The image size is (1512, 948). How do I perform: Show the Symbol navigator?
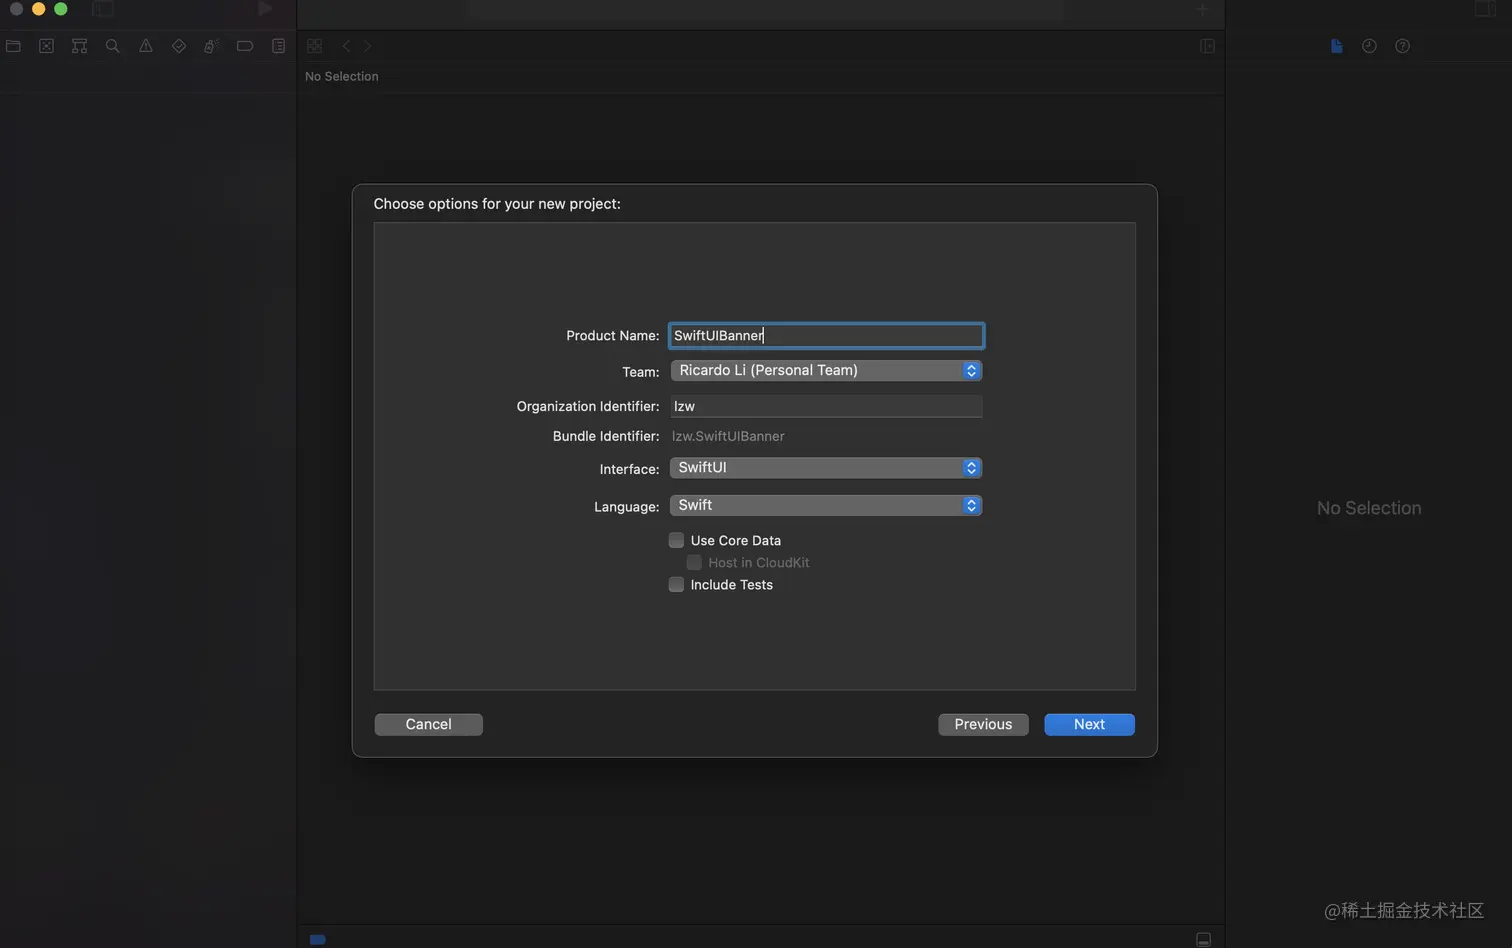pyautogui.click(x=79, y=46)
